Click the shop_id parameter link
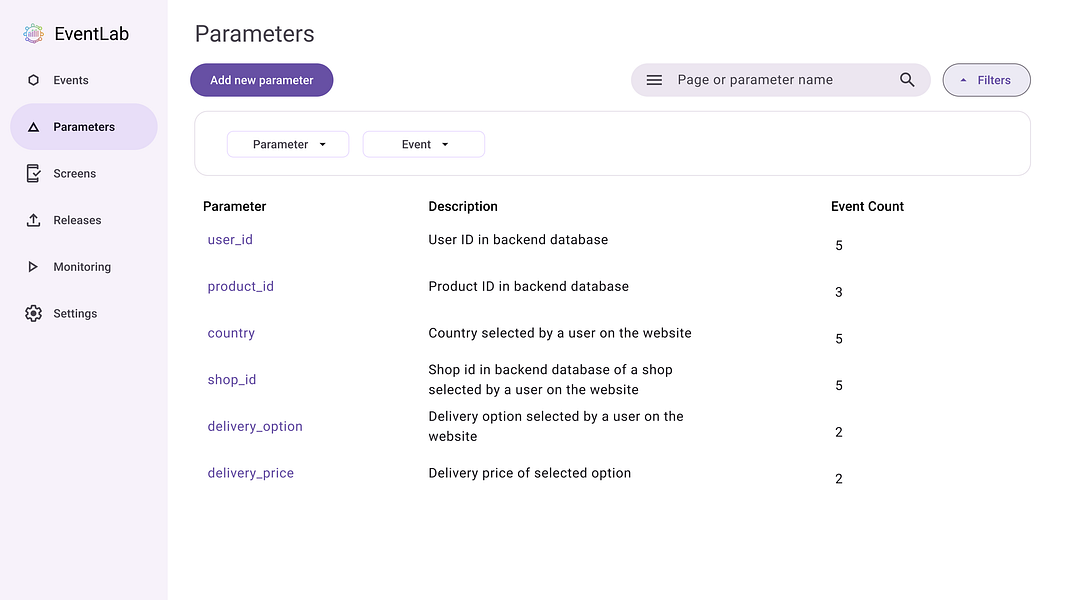This screenshot has height=600, width=1067. pyautogui.click(x=232, y=380)
